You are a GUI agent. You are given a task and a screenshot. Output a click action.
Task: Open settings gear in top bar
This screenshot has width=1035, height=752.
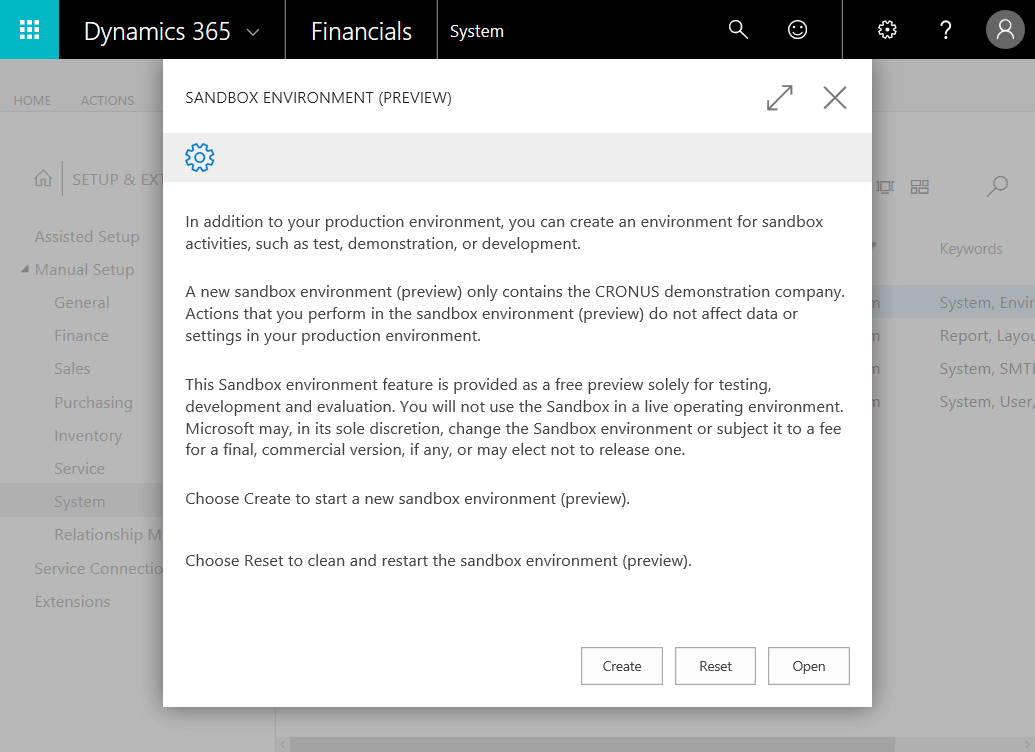pyautogui.click(x=887, y=30)
